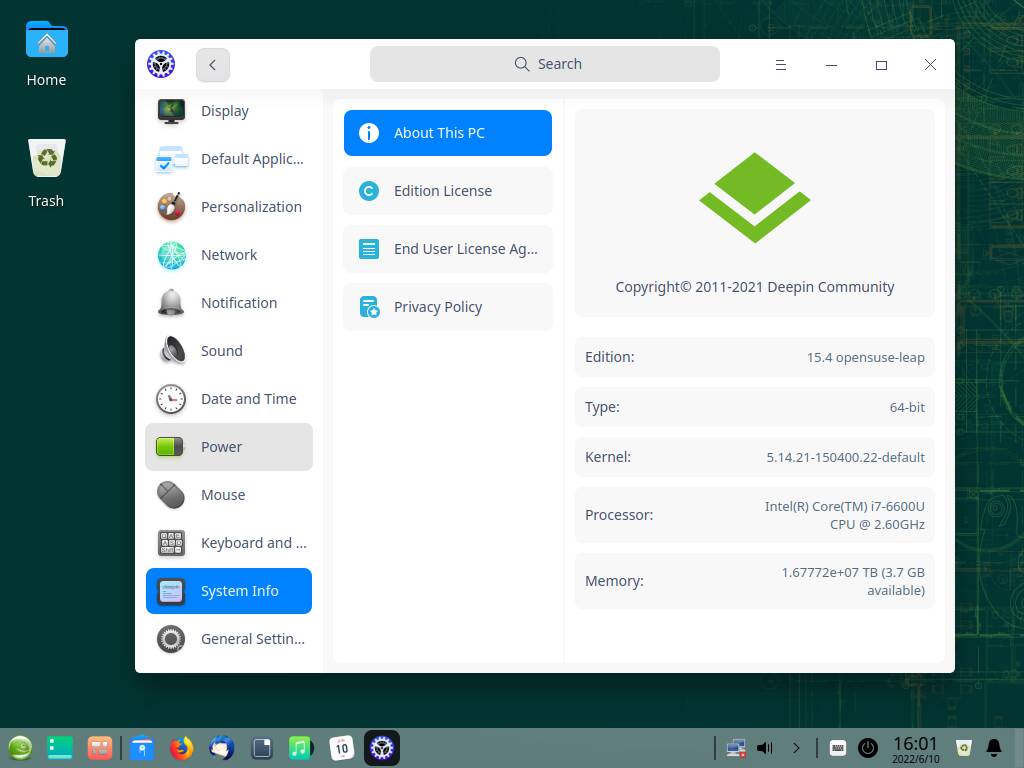
Task: Open Display settings from sidebar
Action: pos(225,111)
